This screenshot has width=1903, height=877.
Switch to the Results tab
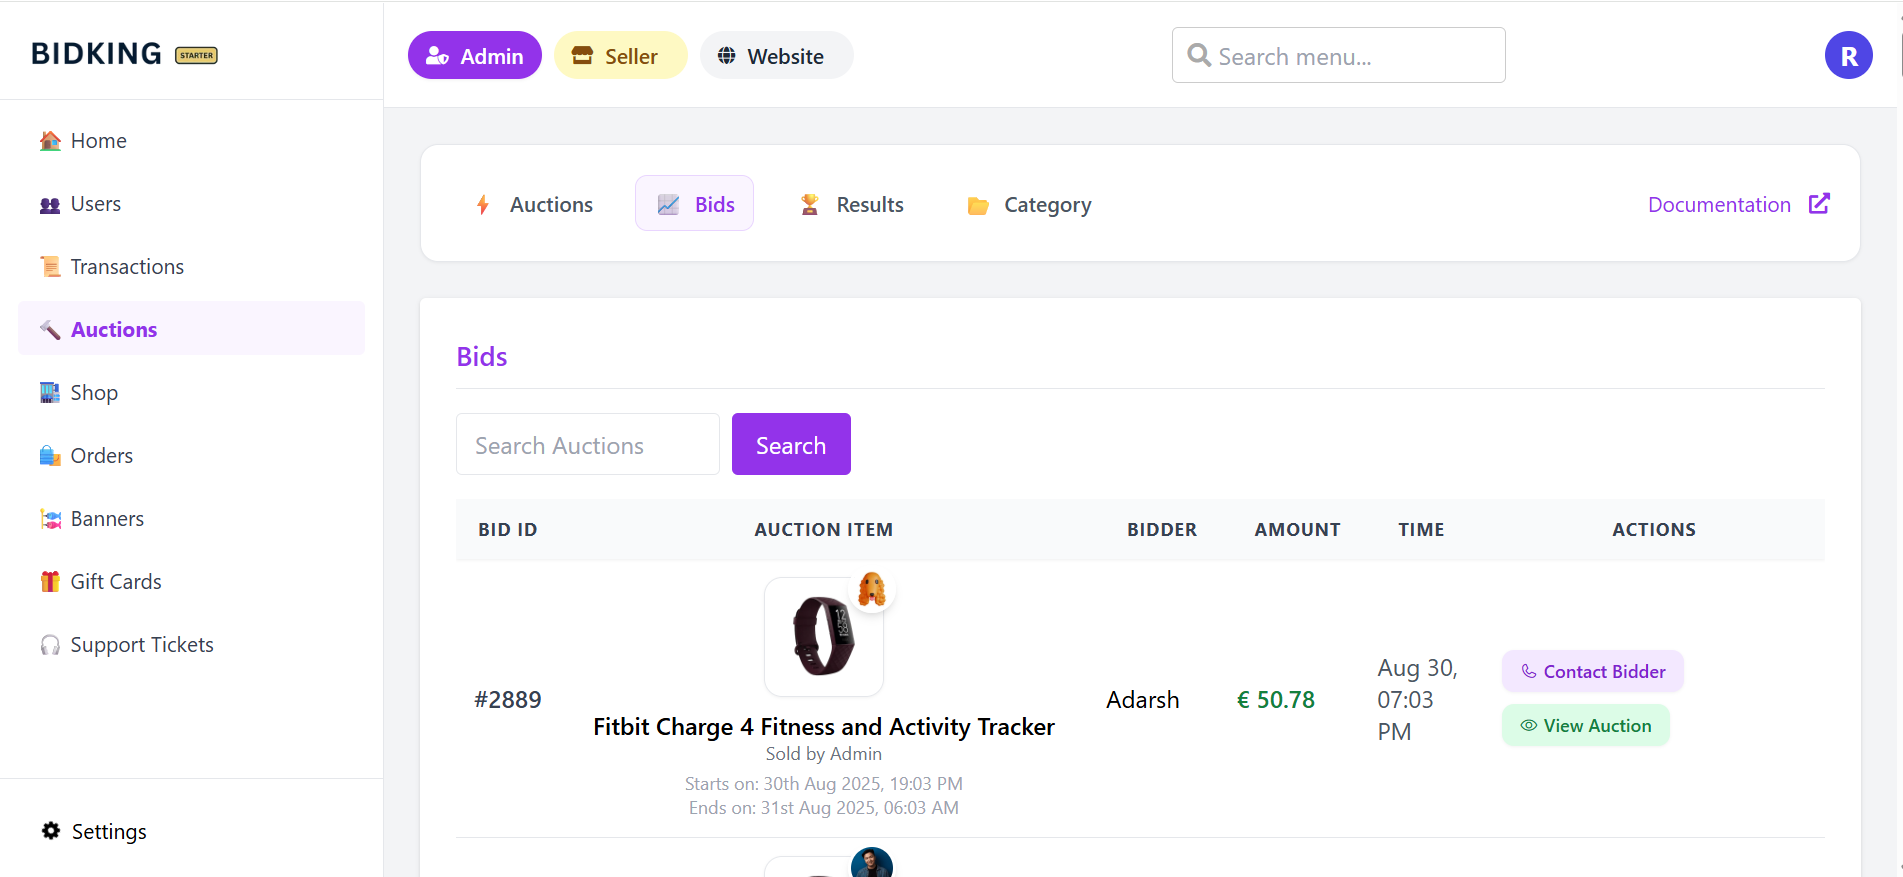pos(851,205)
